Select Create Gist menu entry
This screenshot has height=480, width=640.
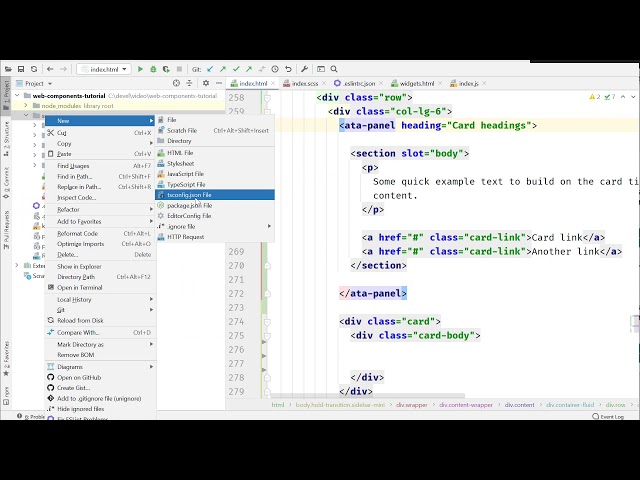(x=100, y=388)
